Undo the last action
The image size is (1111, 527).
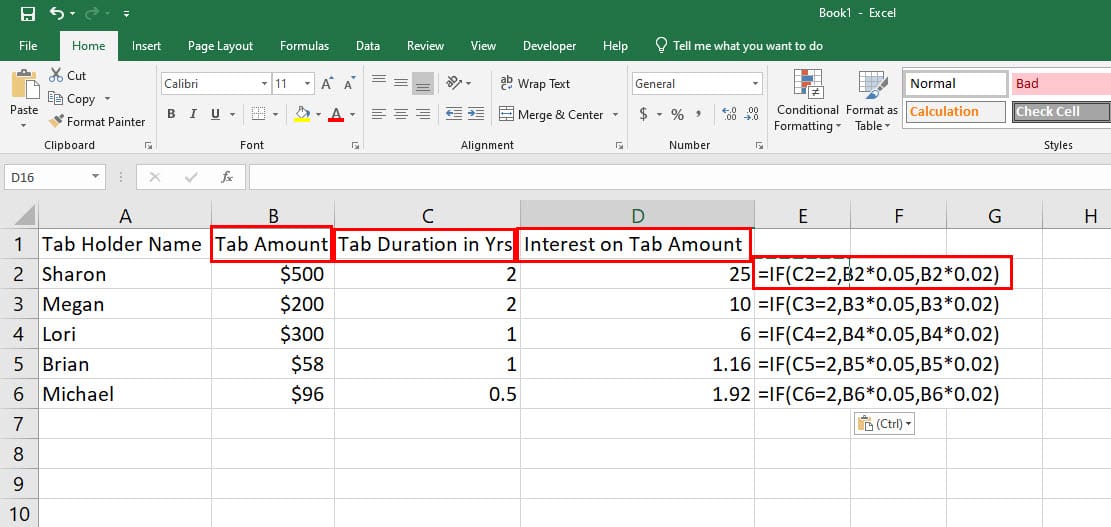pyautogui.click(x=57, y=13)
